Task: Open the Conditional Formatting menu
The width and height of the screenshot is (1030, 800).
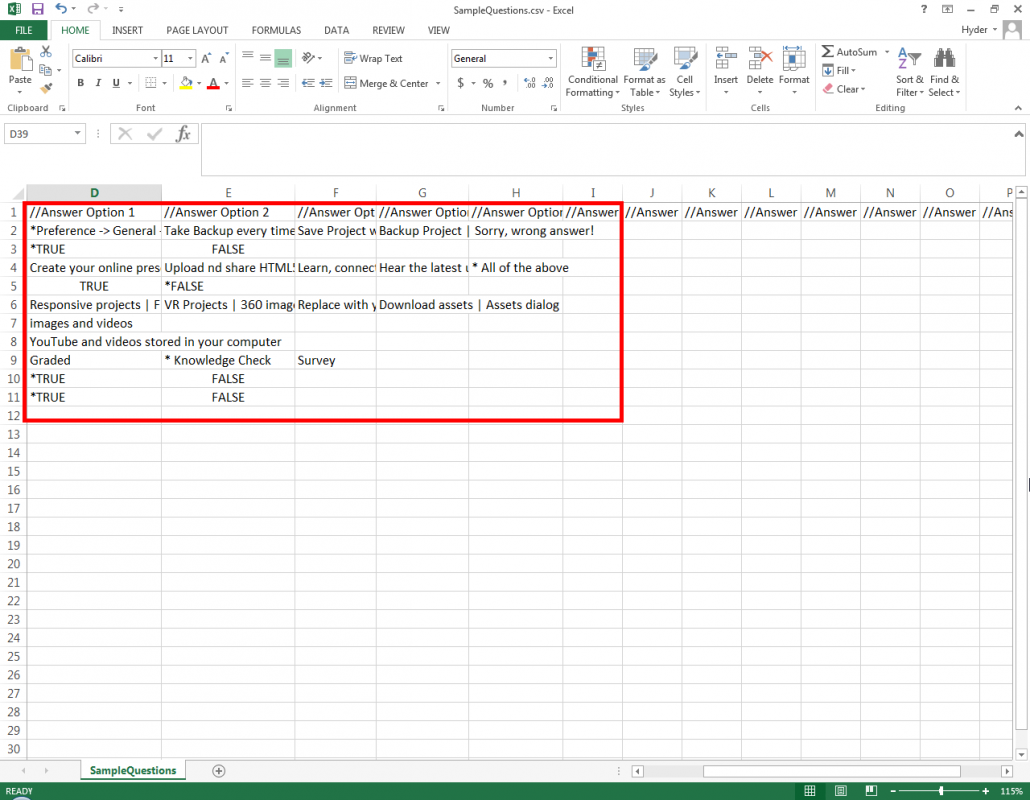Action: (x=592, y=73)
